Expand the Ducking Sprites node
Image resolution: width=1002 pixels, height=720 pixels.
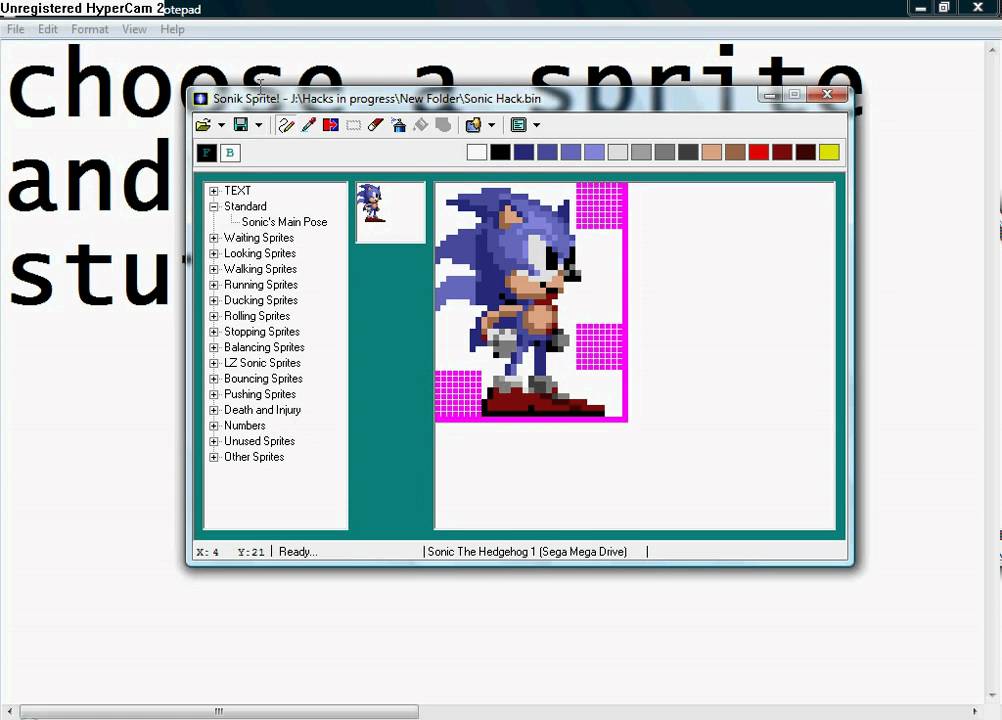point(214,300)
